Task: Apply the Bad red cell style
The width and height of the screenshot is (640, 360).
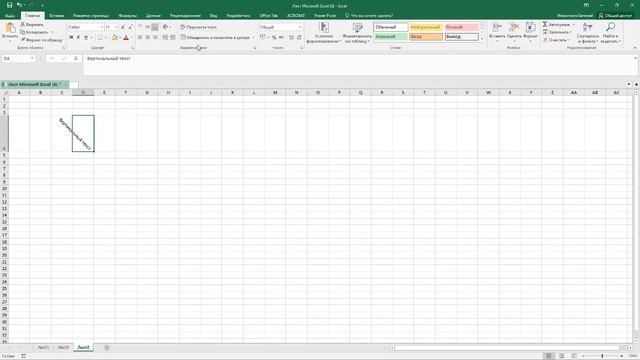Action: [461, 27]
